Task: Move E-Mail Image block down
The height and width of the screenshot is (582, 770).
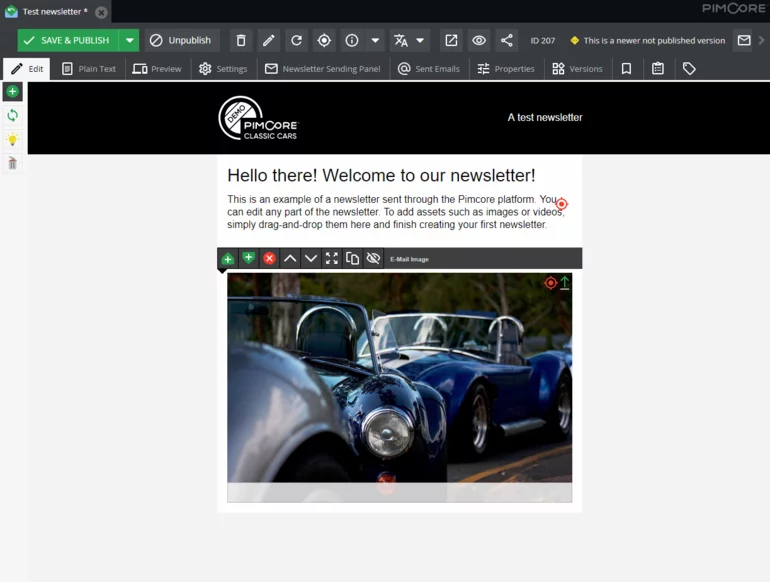Action: pos(311,258)
